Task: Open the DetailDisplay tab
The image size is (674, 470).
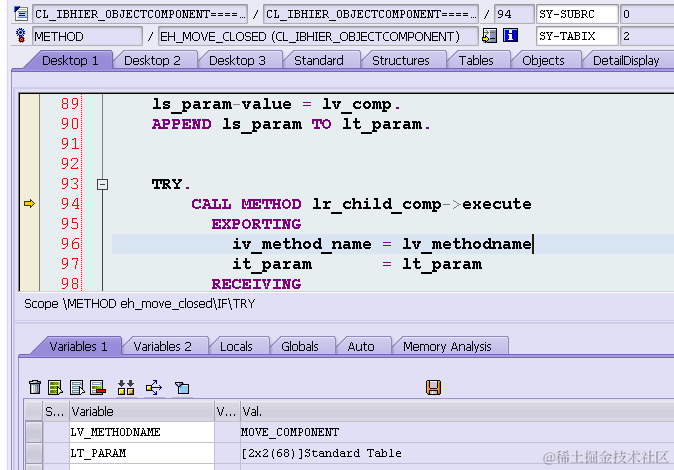Action: (626, 61)
